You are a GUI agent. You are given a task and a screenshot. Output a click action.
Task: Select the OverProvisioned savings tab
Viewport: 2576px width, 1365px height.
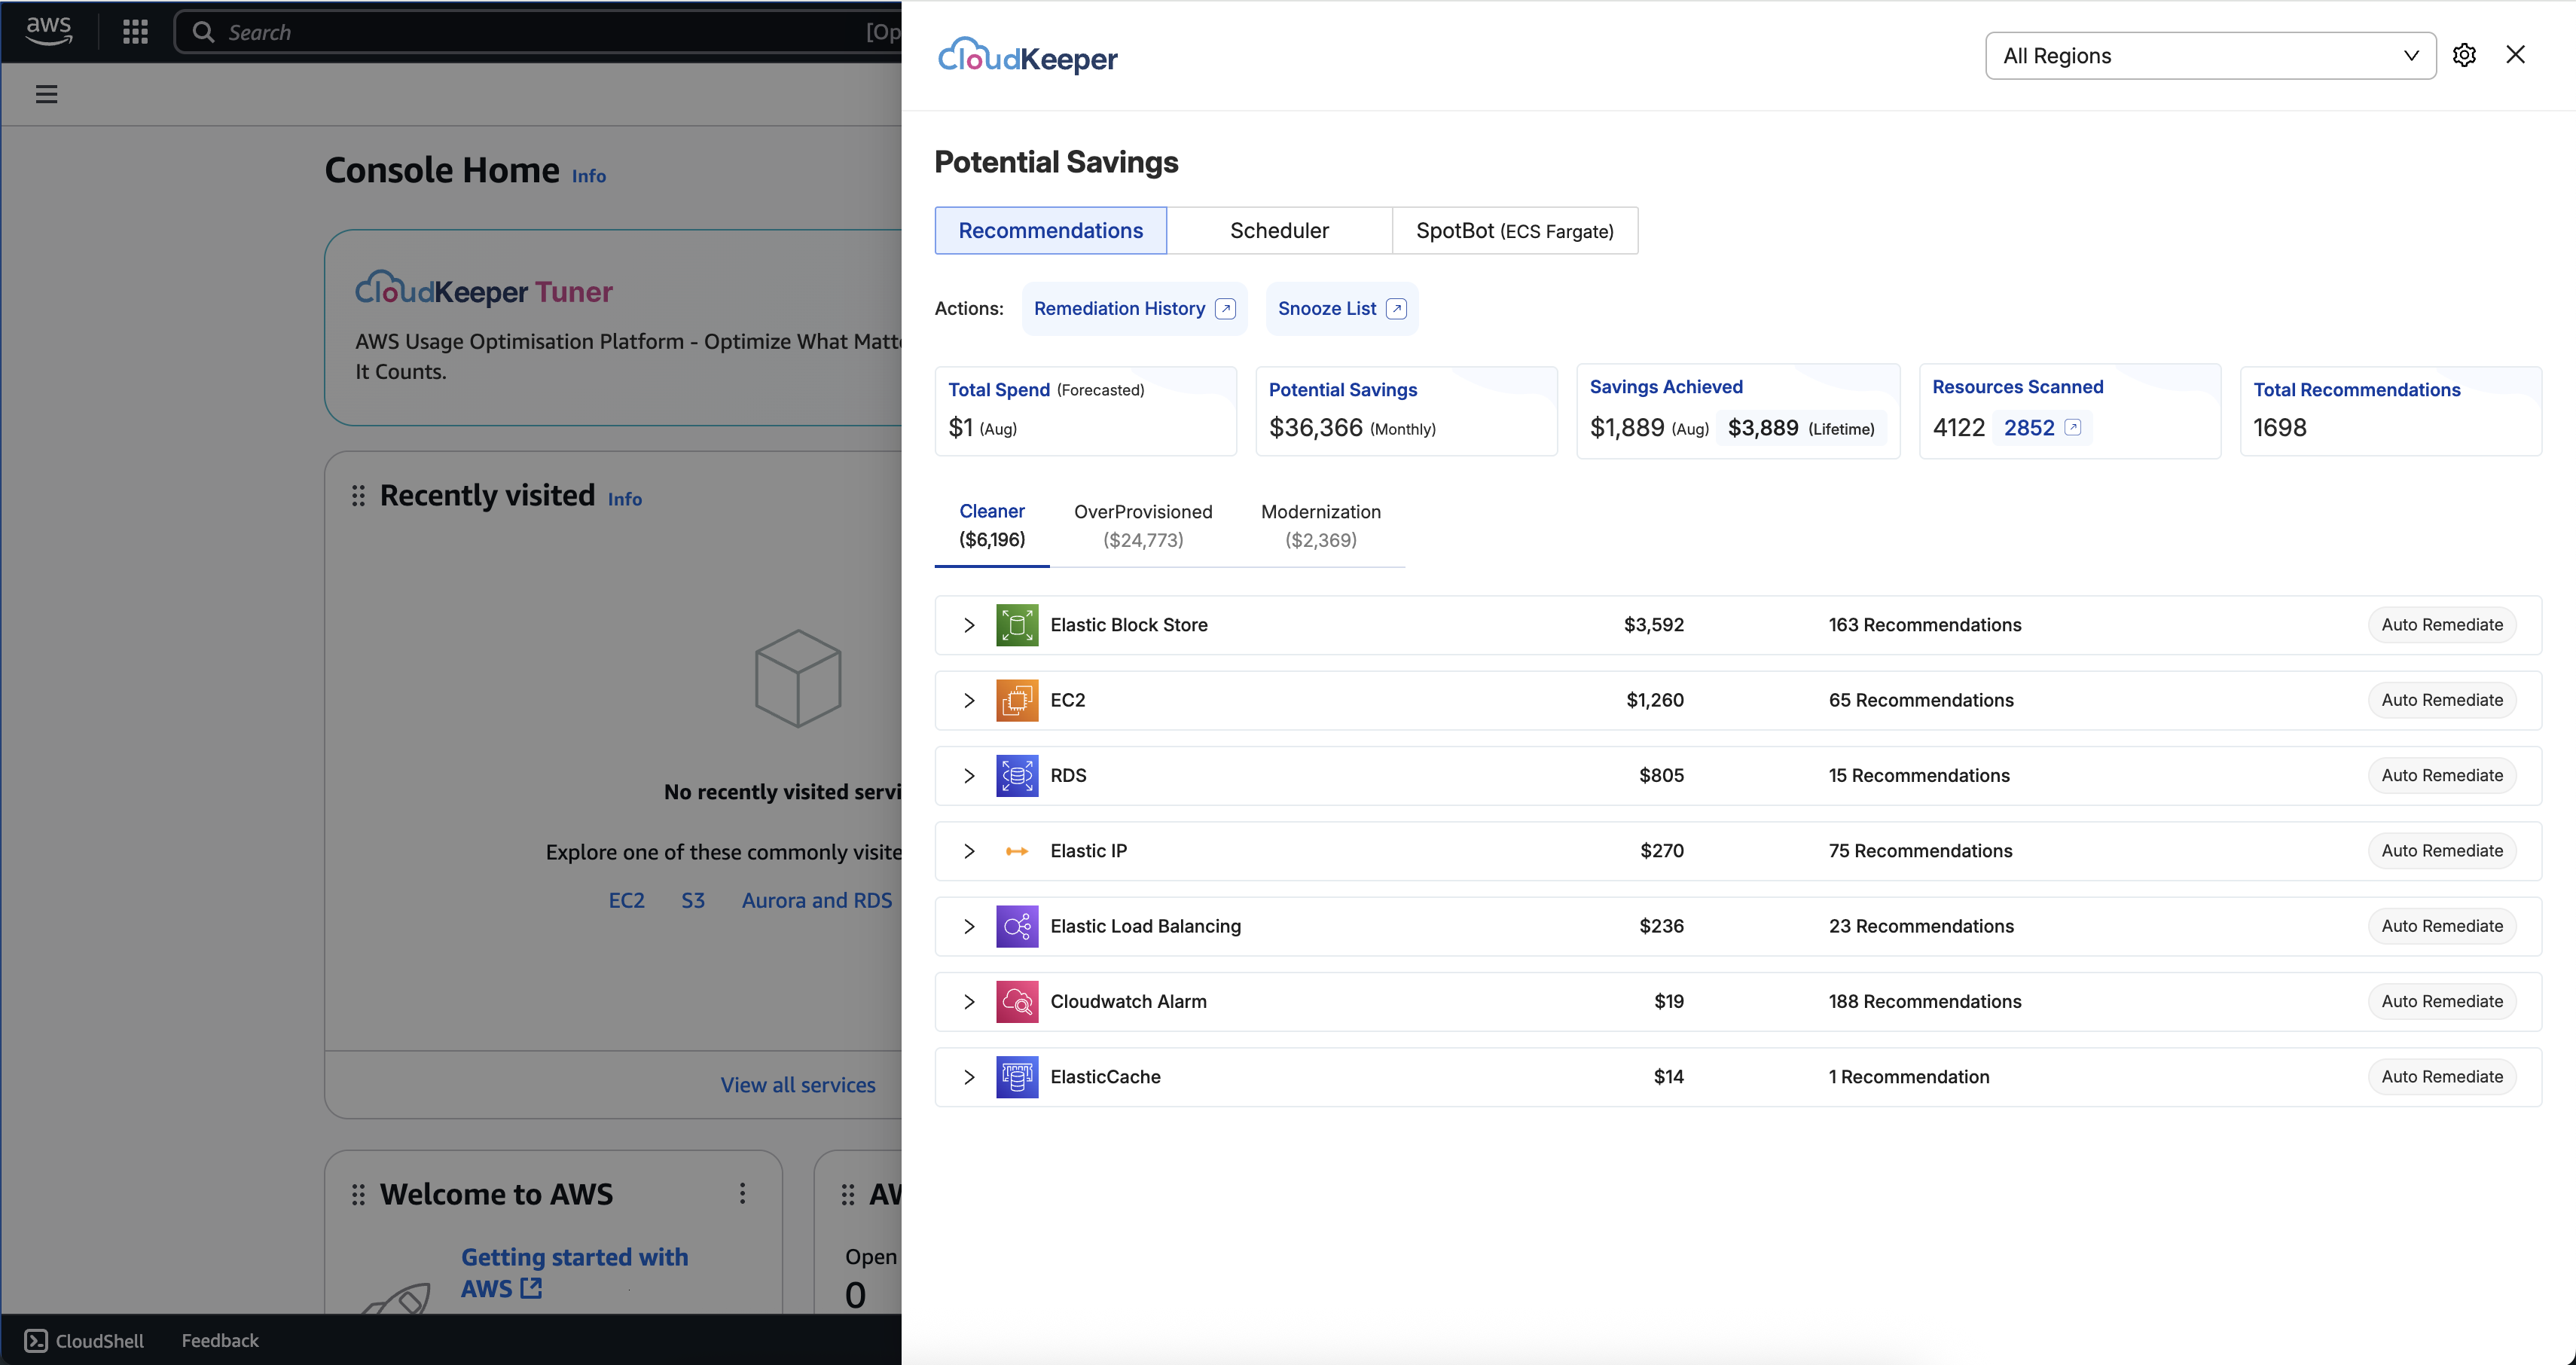pyautogui.click(x=1142, y=525)
